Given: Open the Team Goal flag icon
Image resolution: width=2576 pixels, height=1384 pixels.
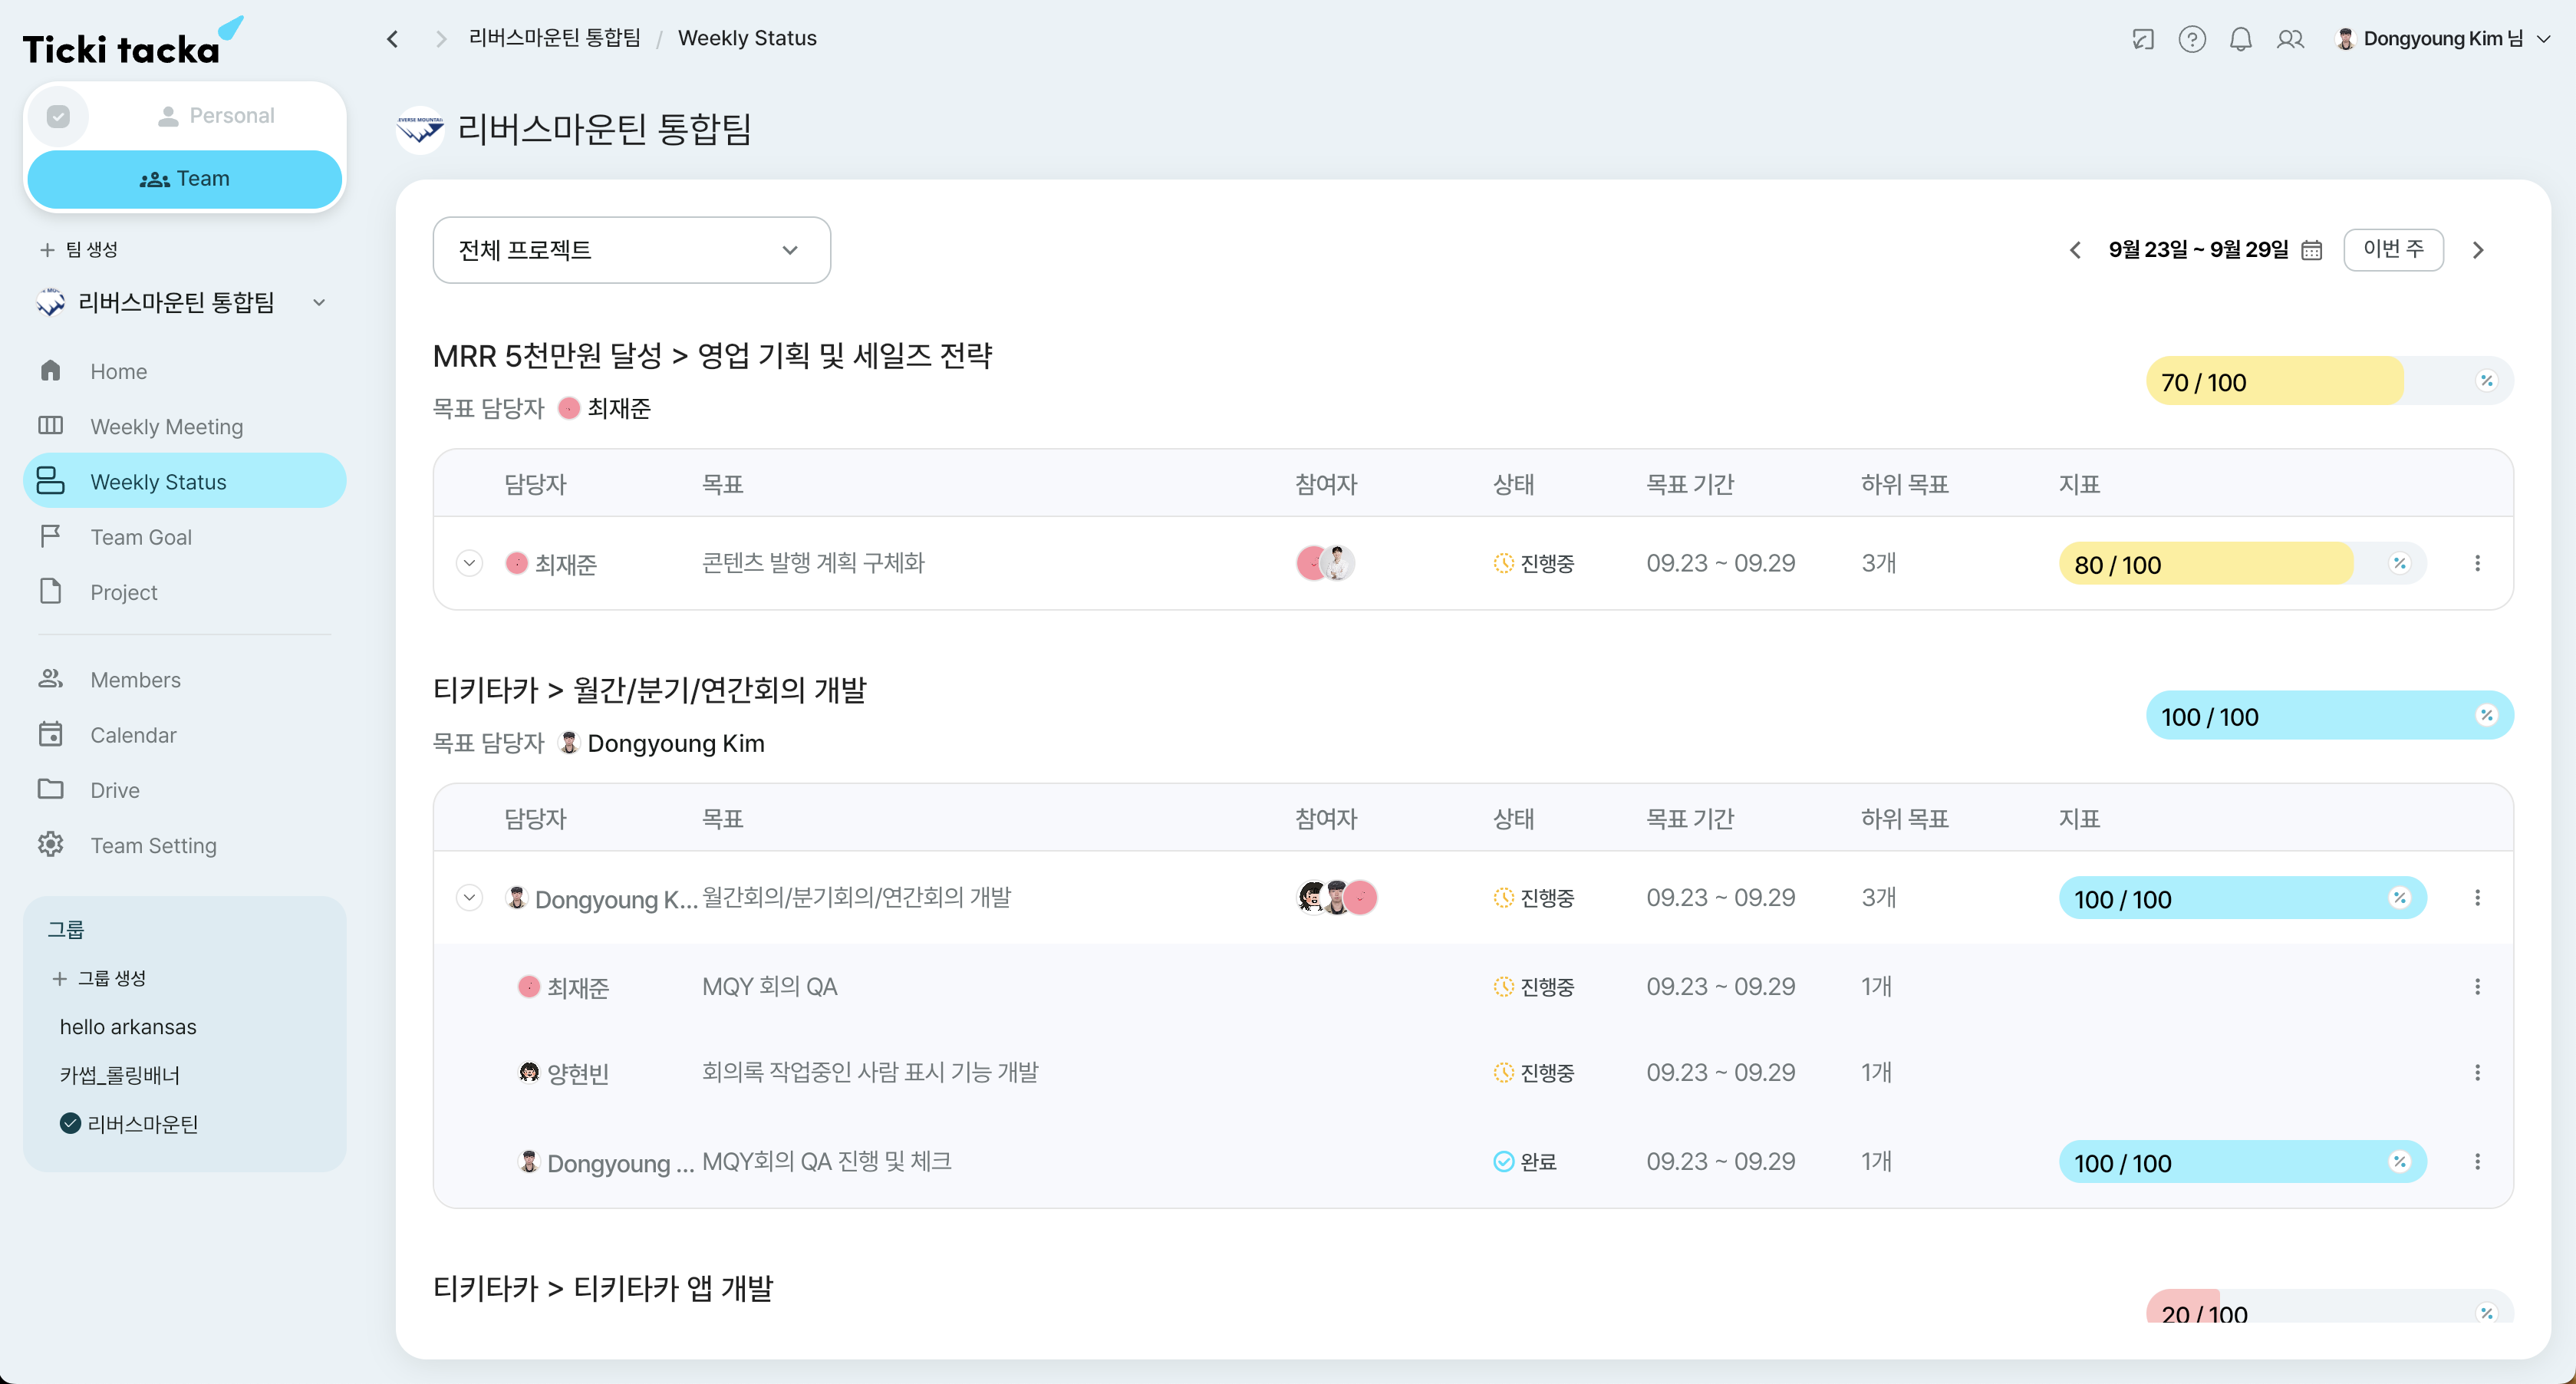Looking at the screenshot, I should point(51,536).
